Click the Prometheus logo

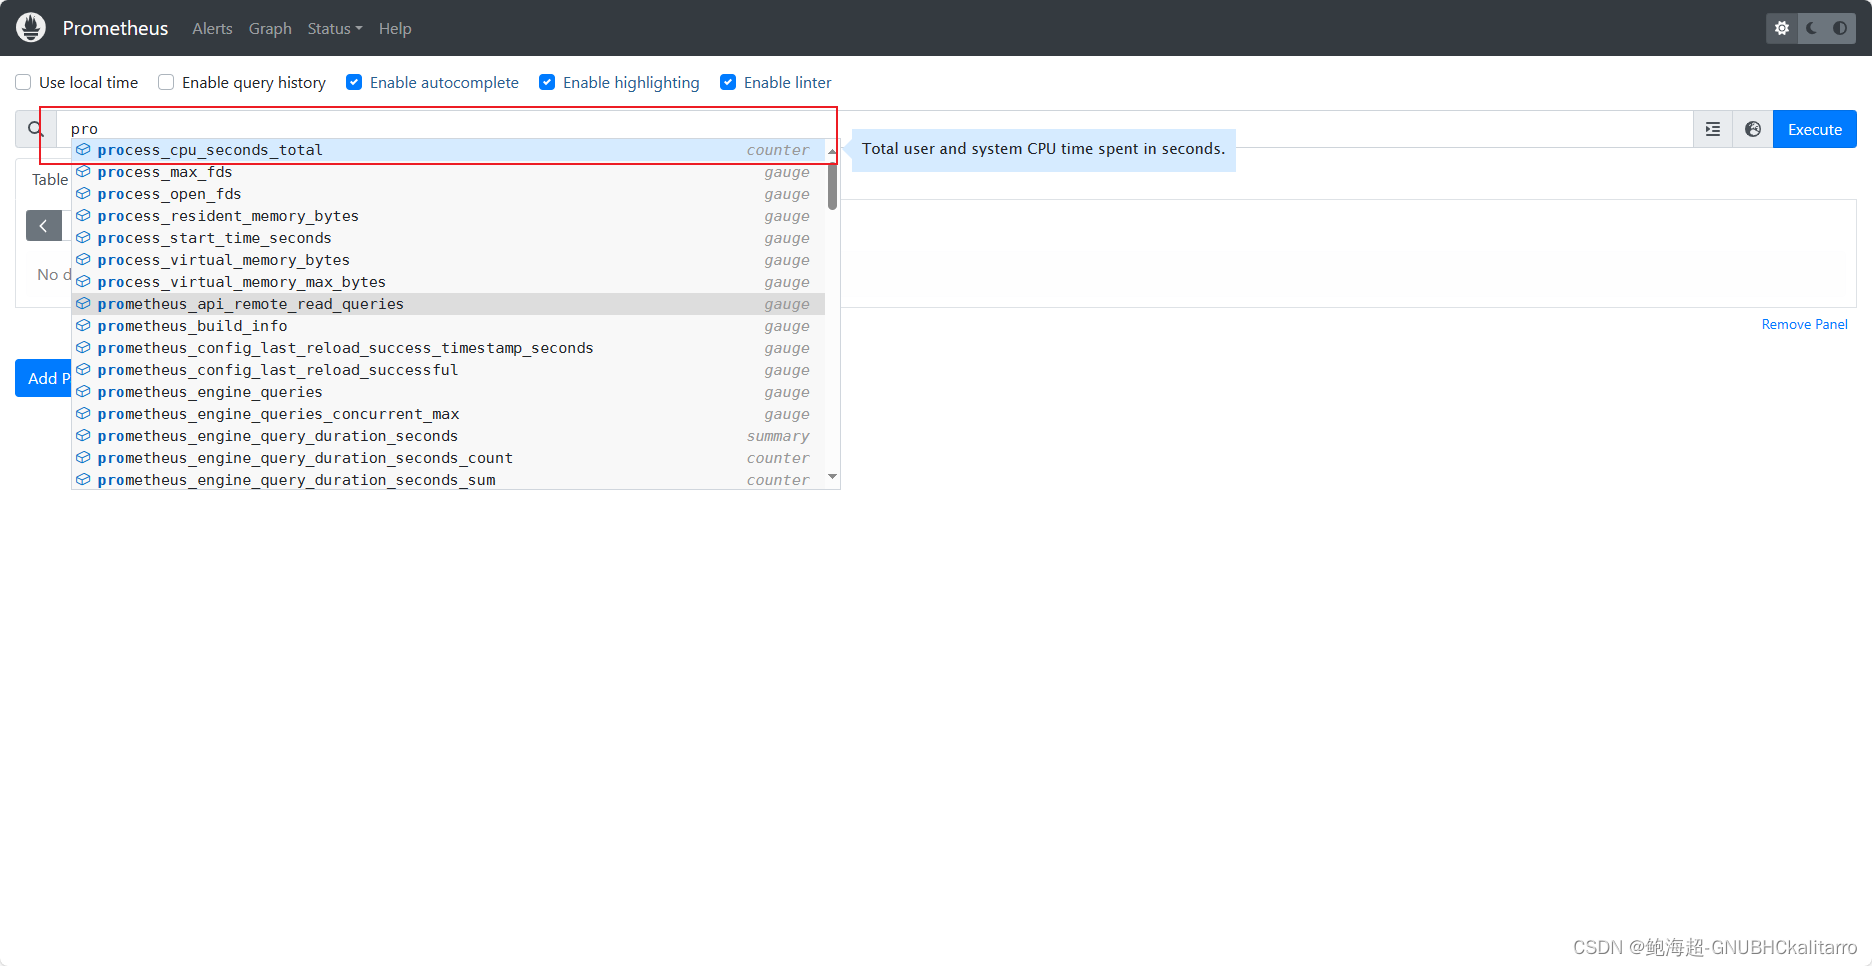point(30,27)
